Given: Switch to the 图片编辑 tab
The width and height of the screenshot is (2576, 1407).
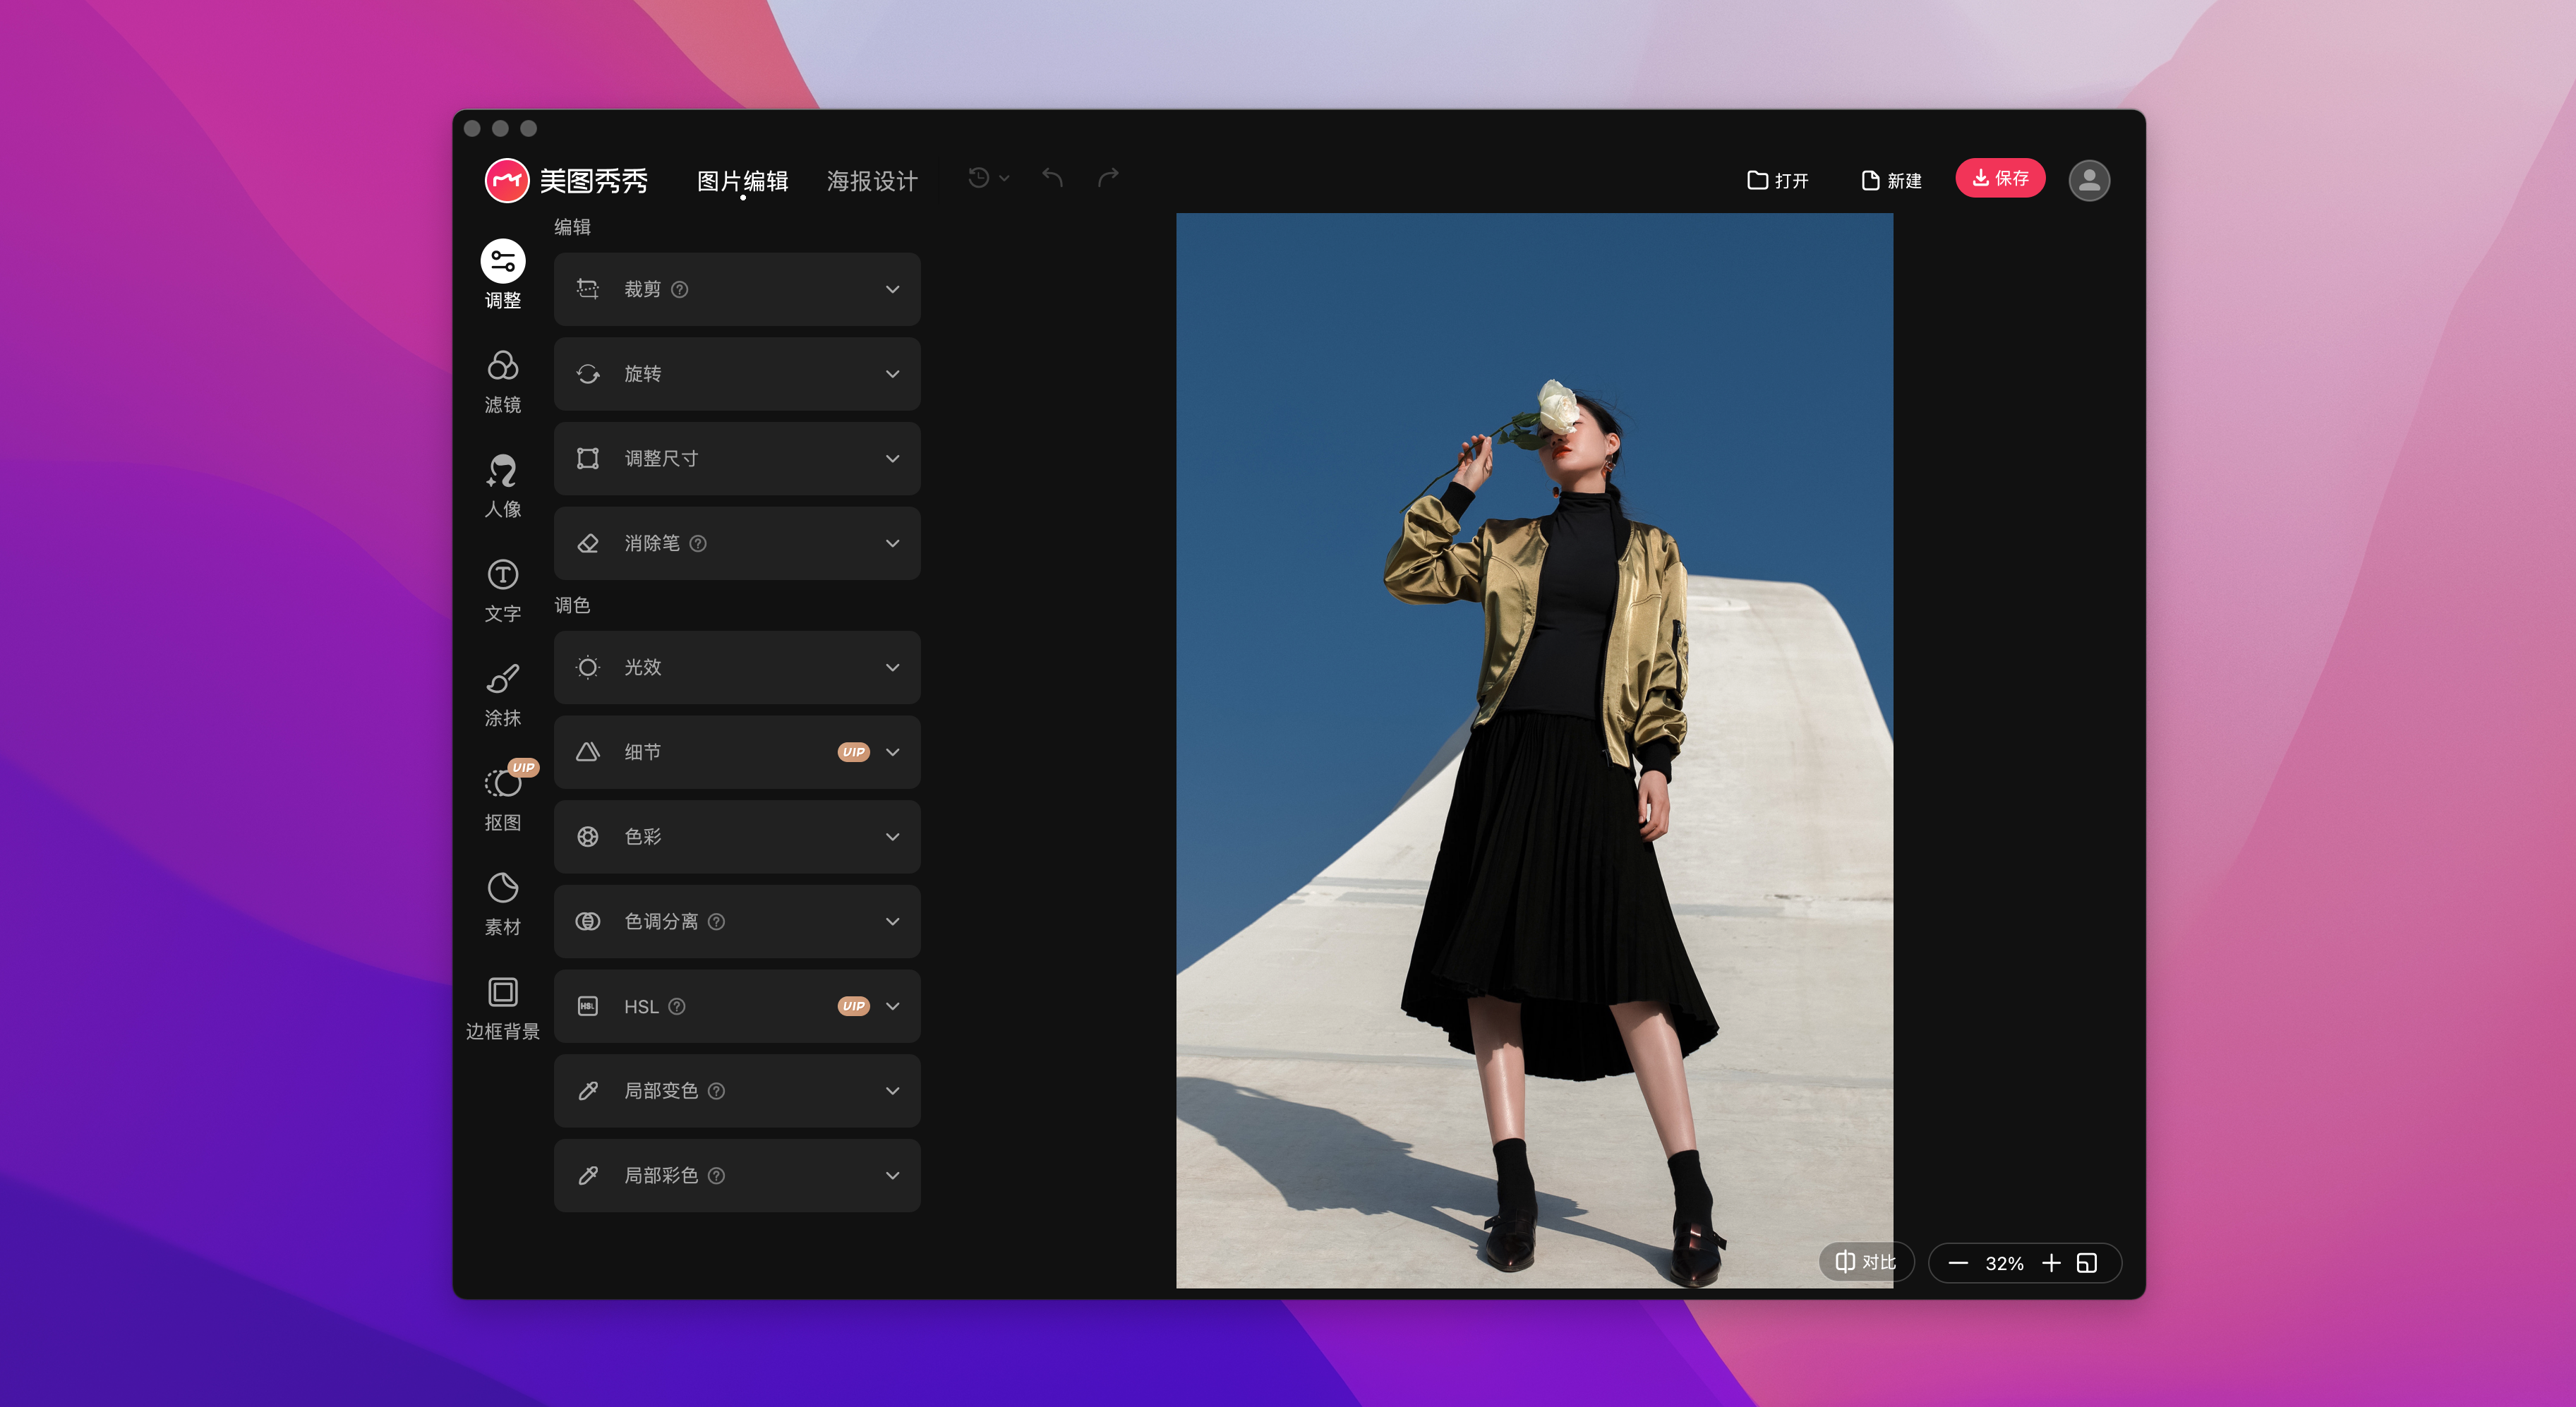Looking at the screenshot, I should pos(742,181).
